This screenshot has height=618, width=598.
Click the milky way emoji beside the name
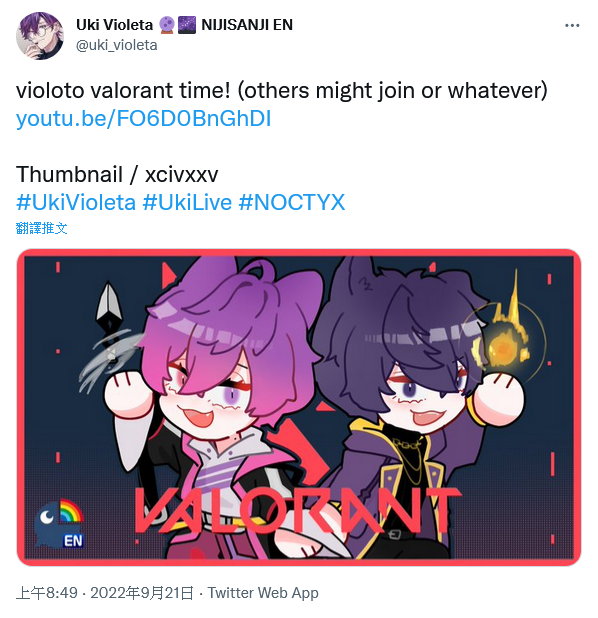pos(187,25)
